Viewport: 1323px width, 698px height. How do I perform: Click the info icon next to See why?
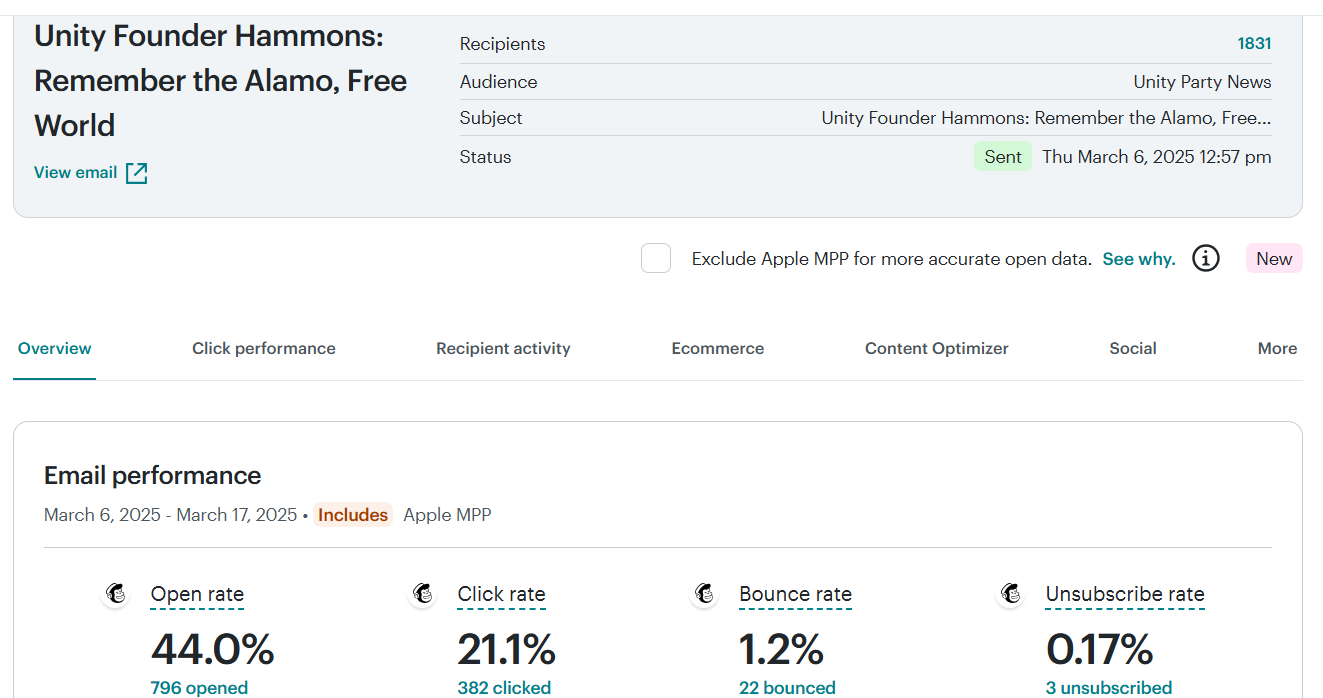(1206, 259)
